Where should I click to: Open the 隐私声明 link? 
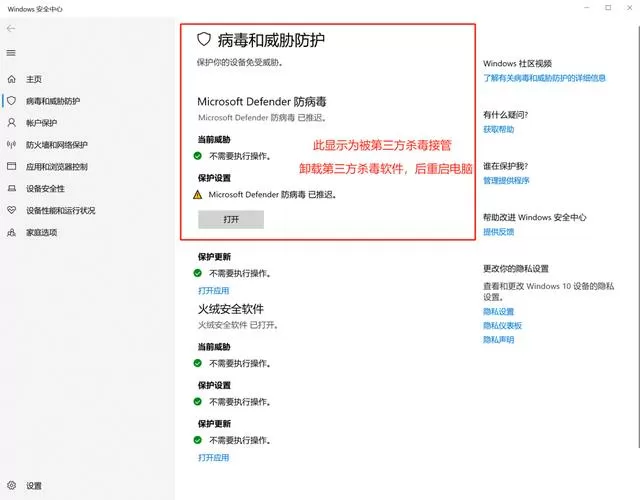point(498,339)
